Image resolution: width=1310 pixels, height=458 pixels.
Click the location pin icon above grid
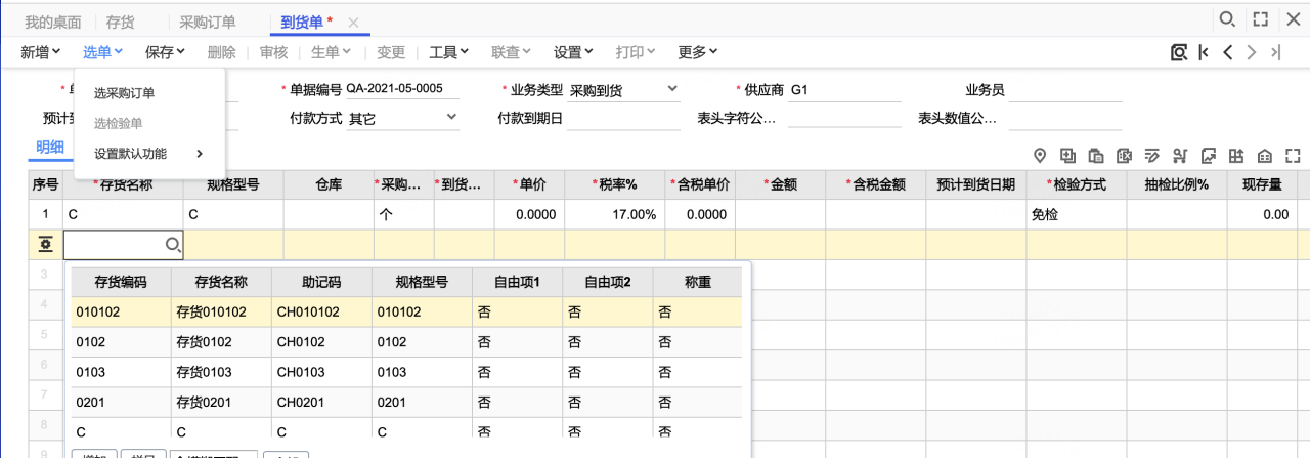[x=1040, y=156]
